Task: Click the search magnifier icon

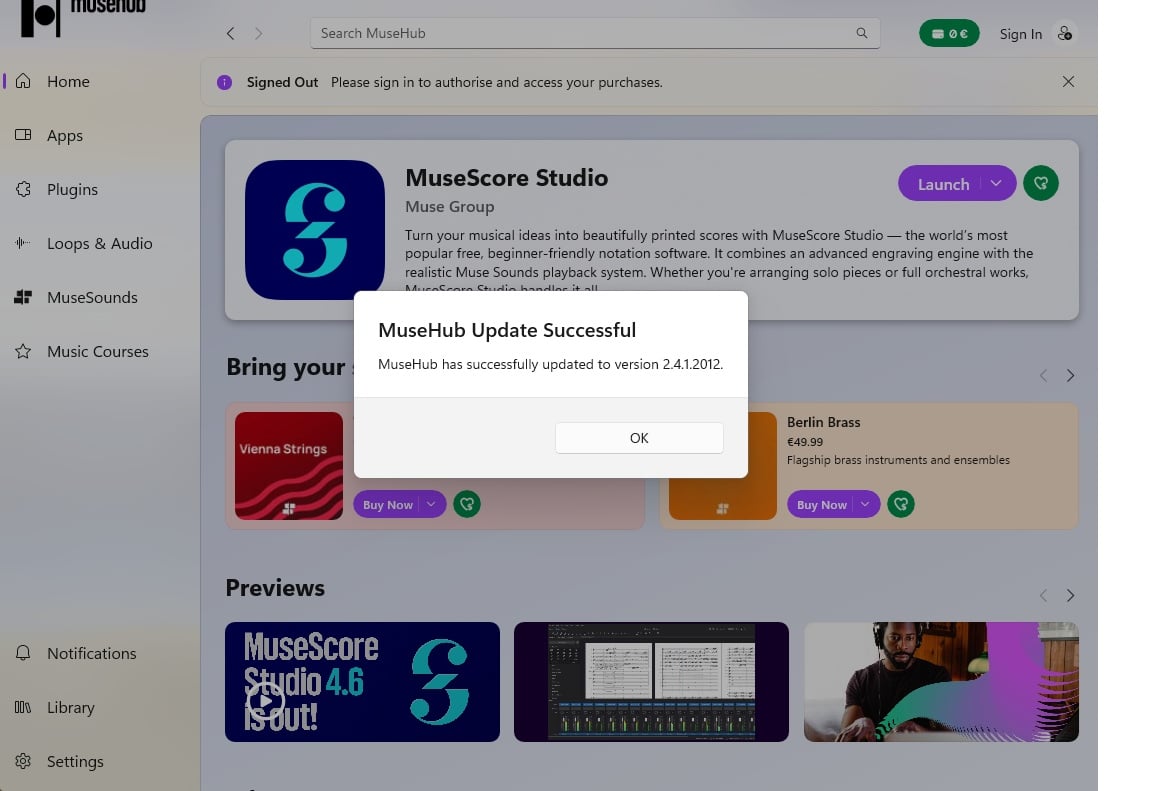Action: point(862,33)
